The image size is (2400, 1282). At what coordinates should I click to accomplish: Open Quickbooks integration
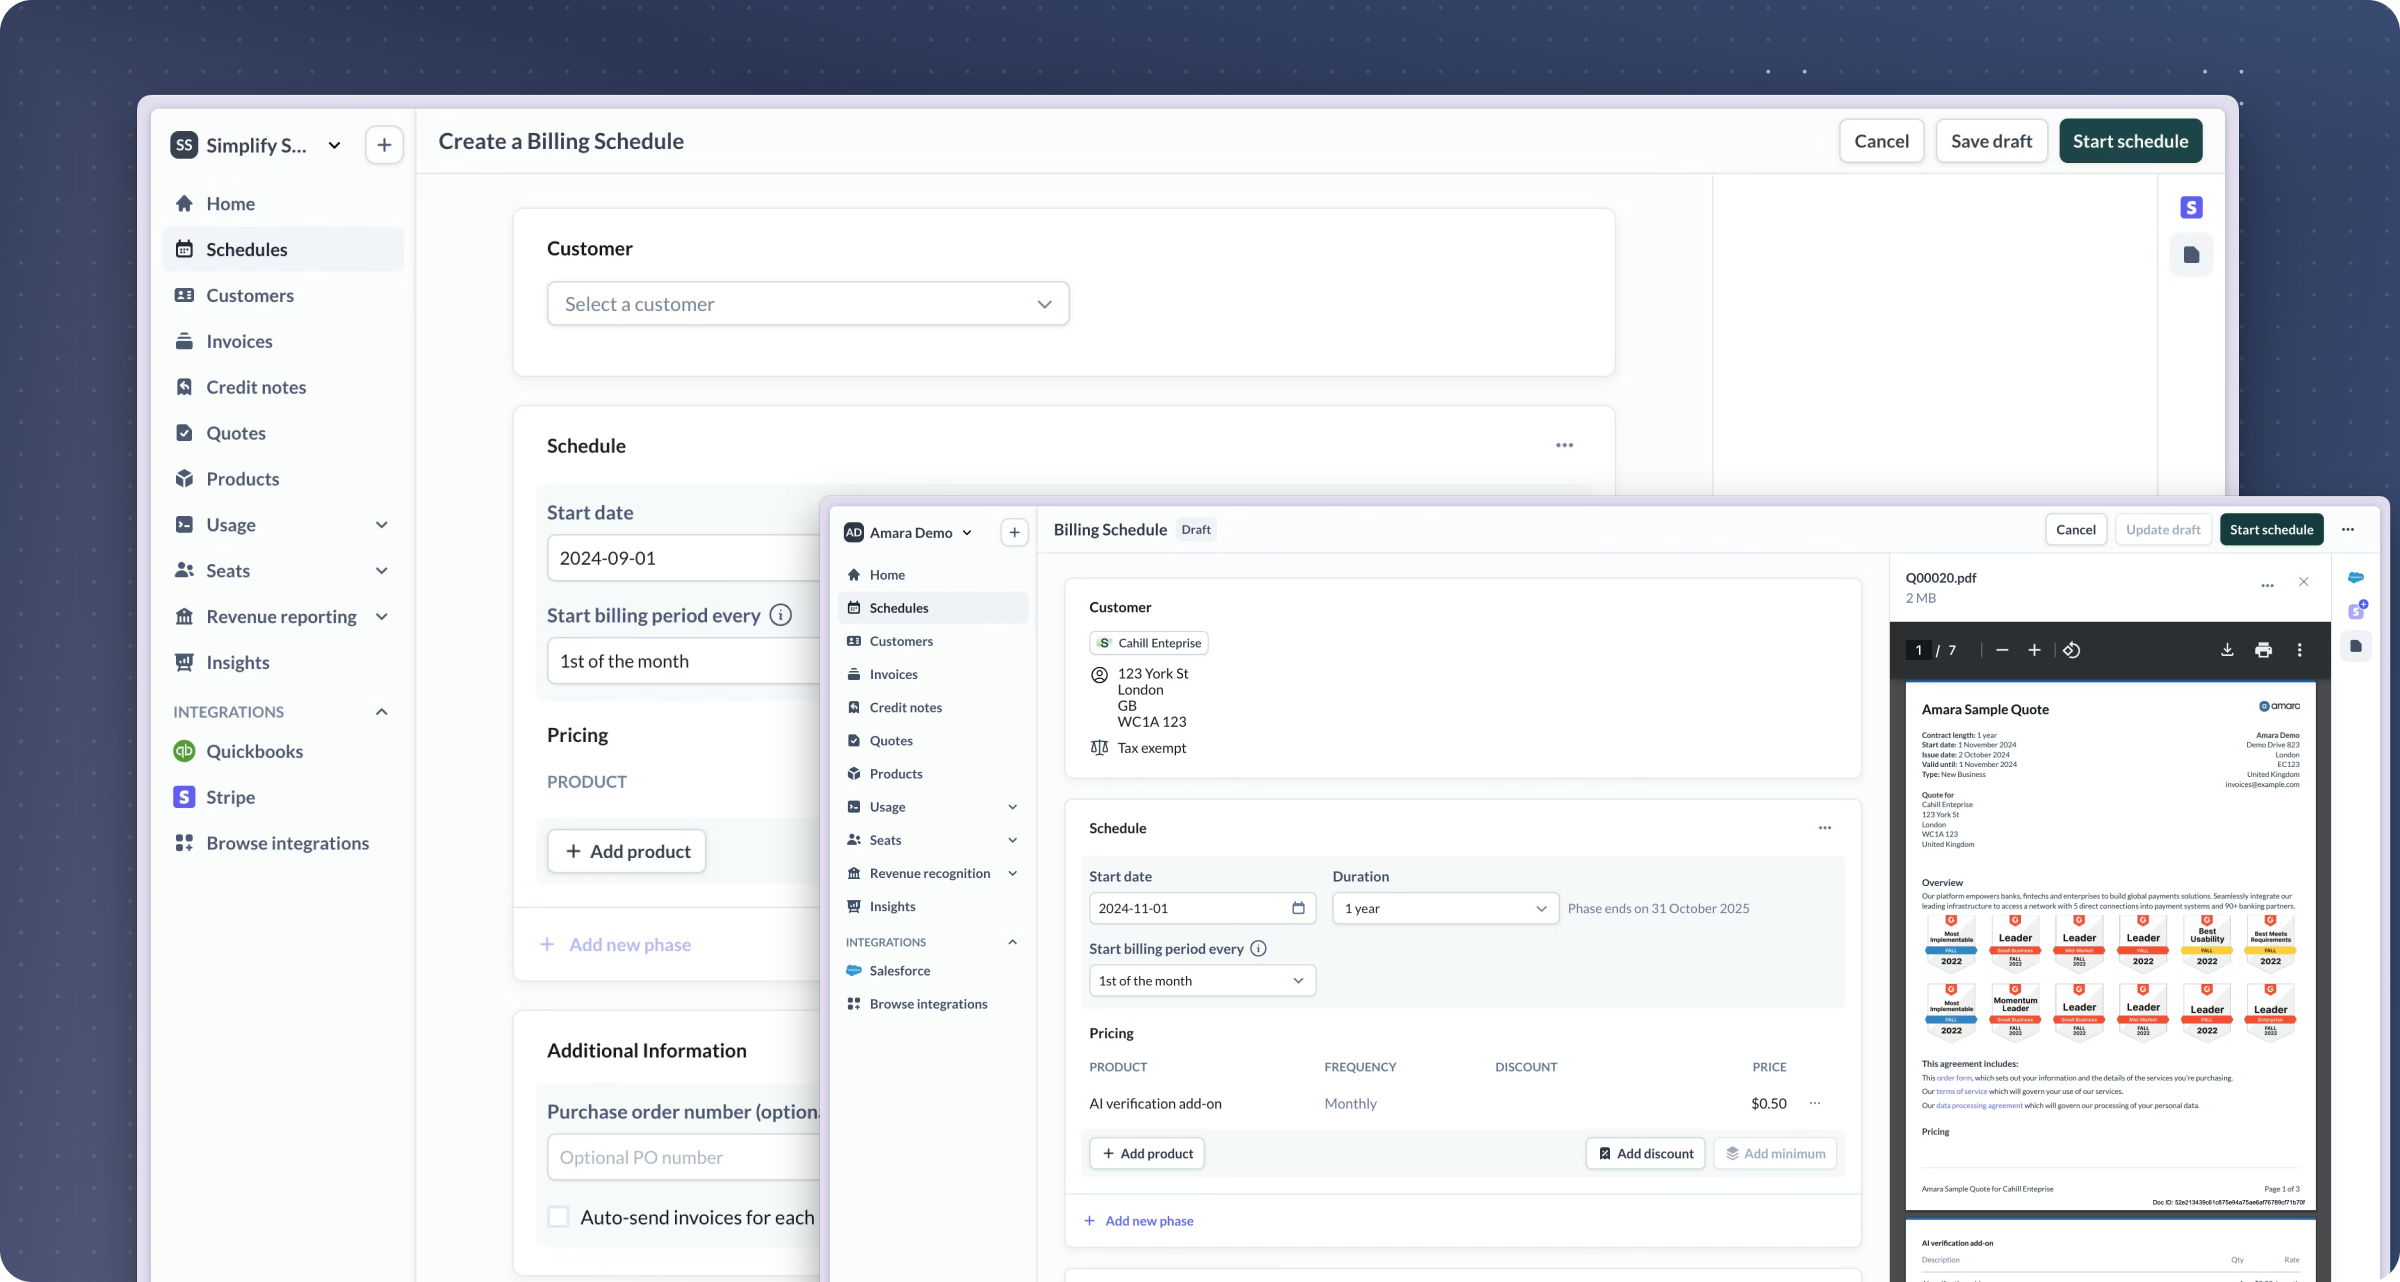(x=254, y=751)
